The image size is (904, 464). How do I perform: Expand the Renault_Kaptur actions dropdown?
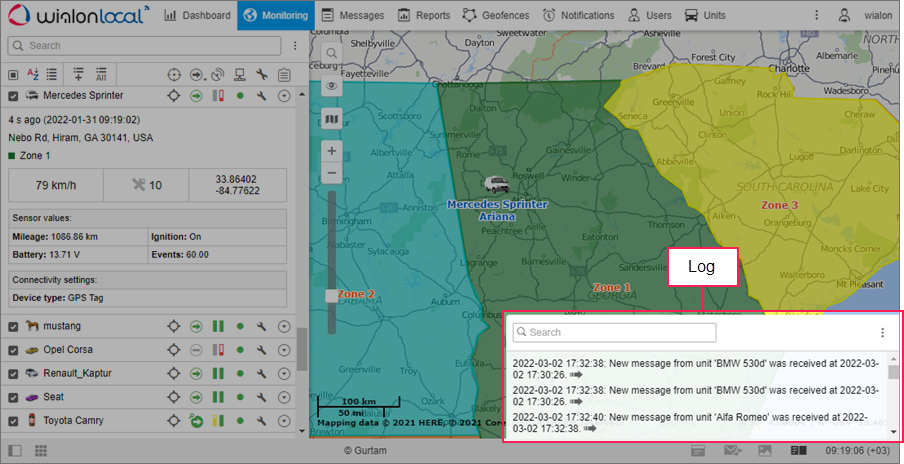click(284, 374)
